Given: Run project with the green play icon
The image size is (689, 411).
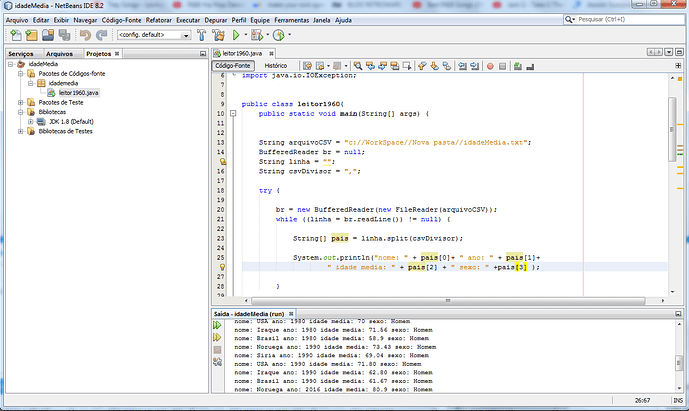Looking at the screenshot, I should coord(236,35).
